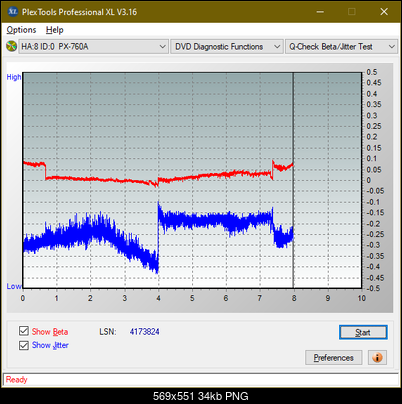This screenshot has height=404, width=402.
Task: Toggle the Show Jitter checkbox
Action: pos(24,345)
